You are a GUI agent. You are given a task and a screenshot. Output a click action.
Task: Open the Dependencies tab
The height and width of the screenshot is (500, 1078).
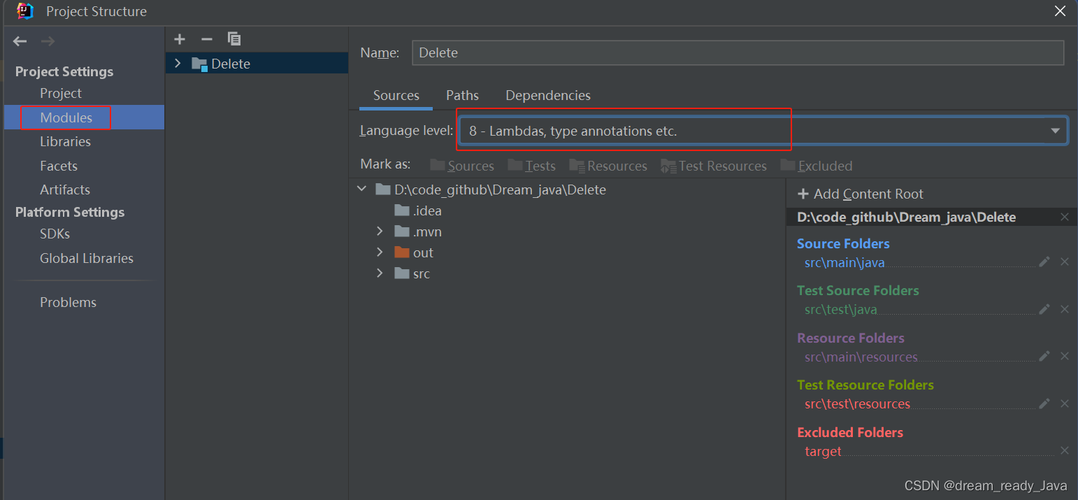click(x=548, y=95)
